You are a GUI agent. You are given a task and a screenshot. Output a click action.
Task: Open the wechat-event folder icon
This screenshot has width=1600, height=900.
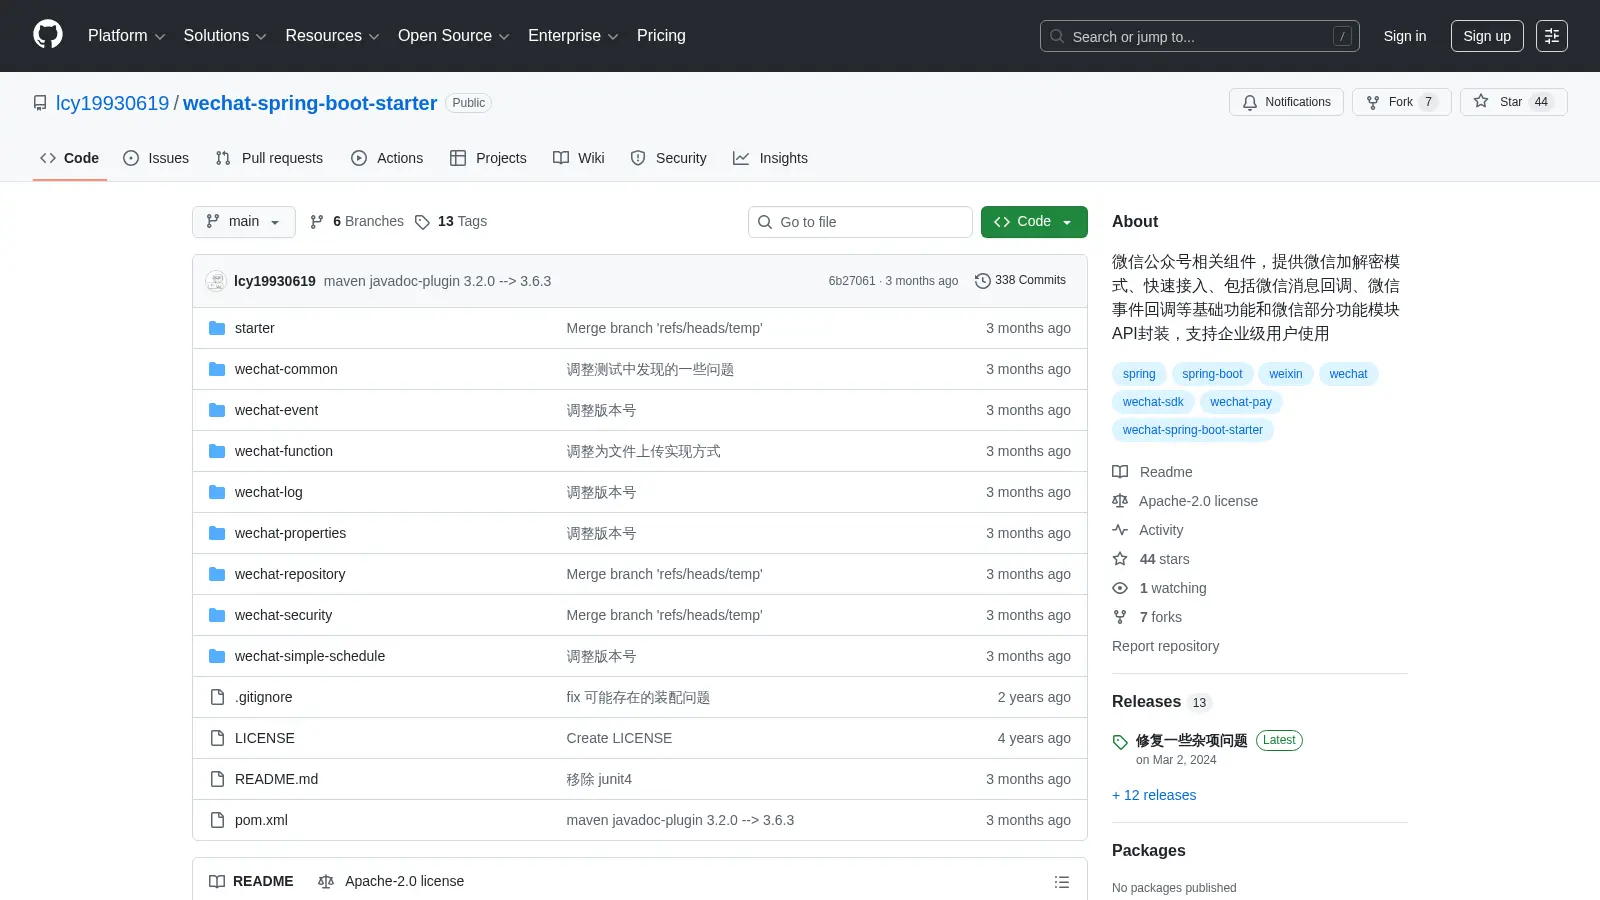tap(217, 410)
